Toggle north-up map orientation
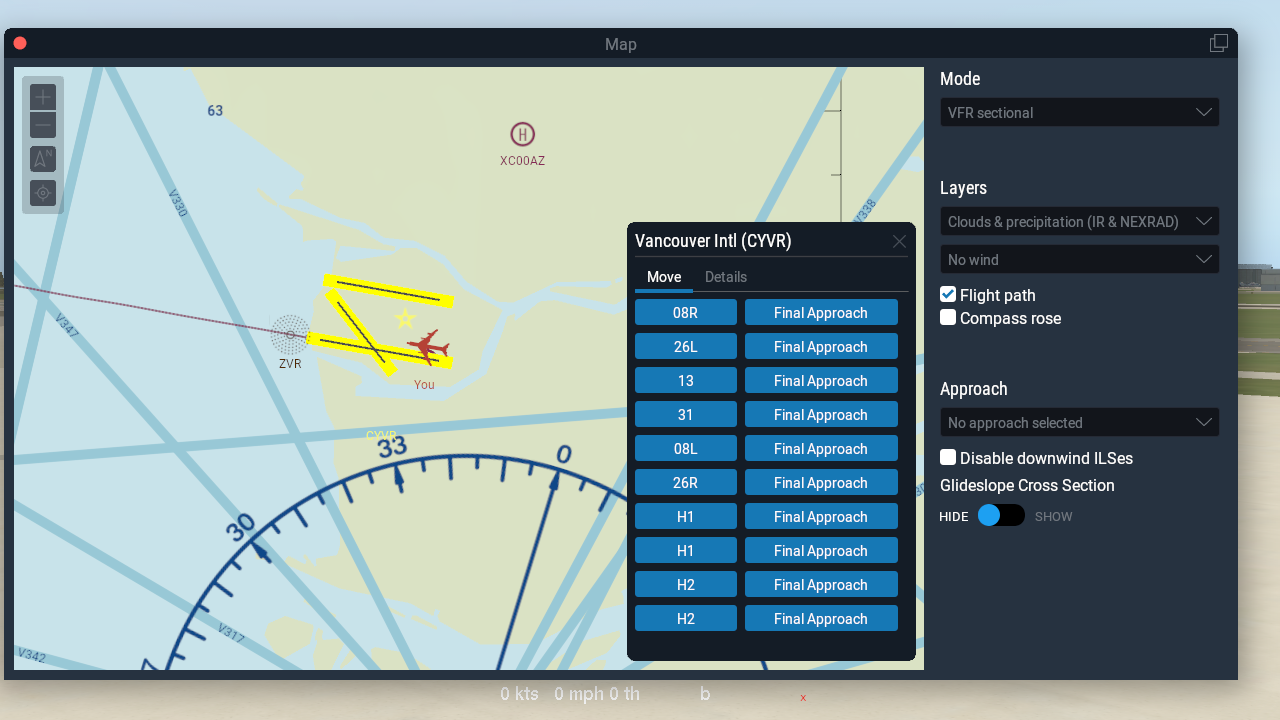Screen dimensions: 1280x720 (x=43, y=159)
